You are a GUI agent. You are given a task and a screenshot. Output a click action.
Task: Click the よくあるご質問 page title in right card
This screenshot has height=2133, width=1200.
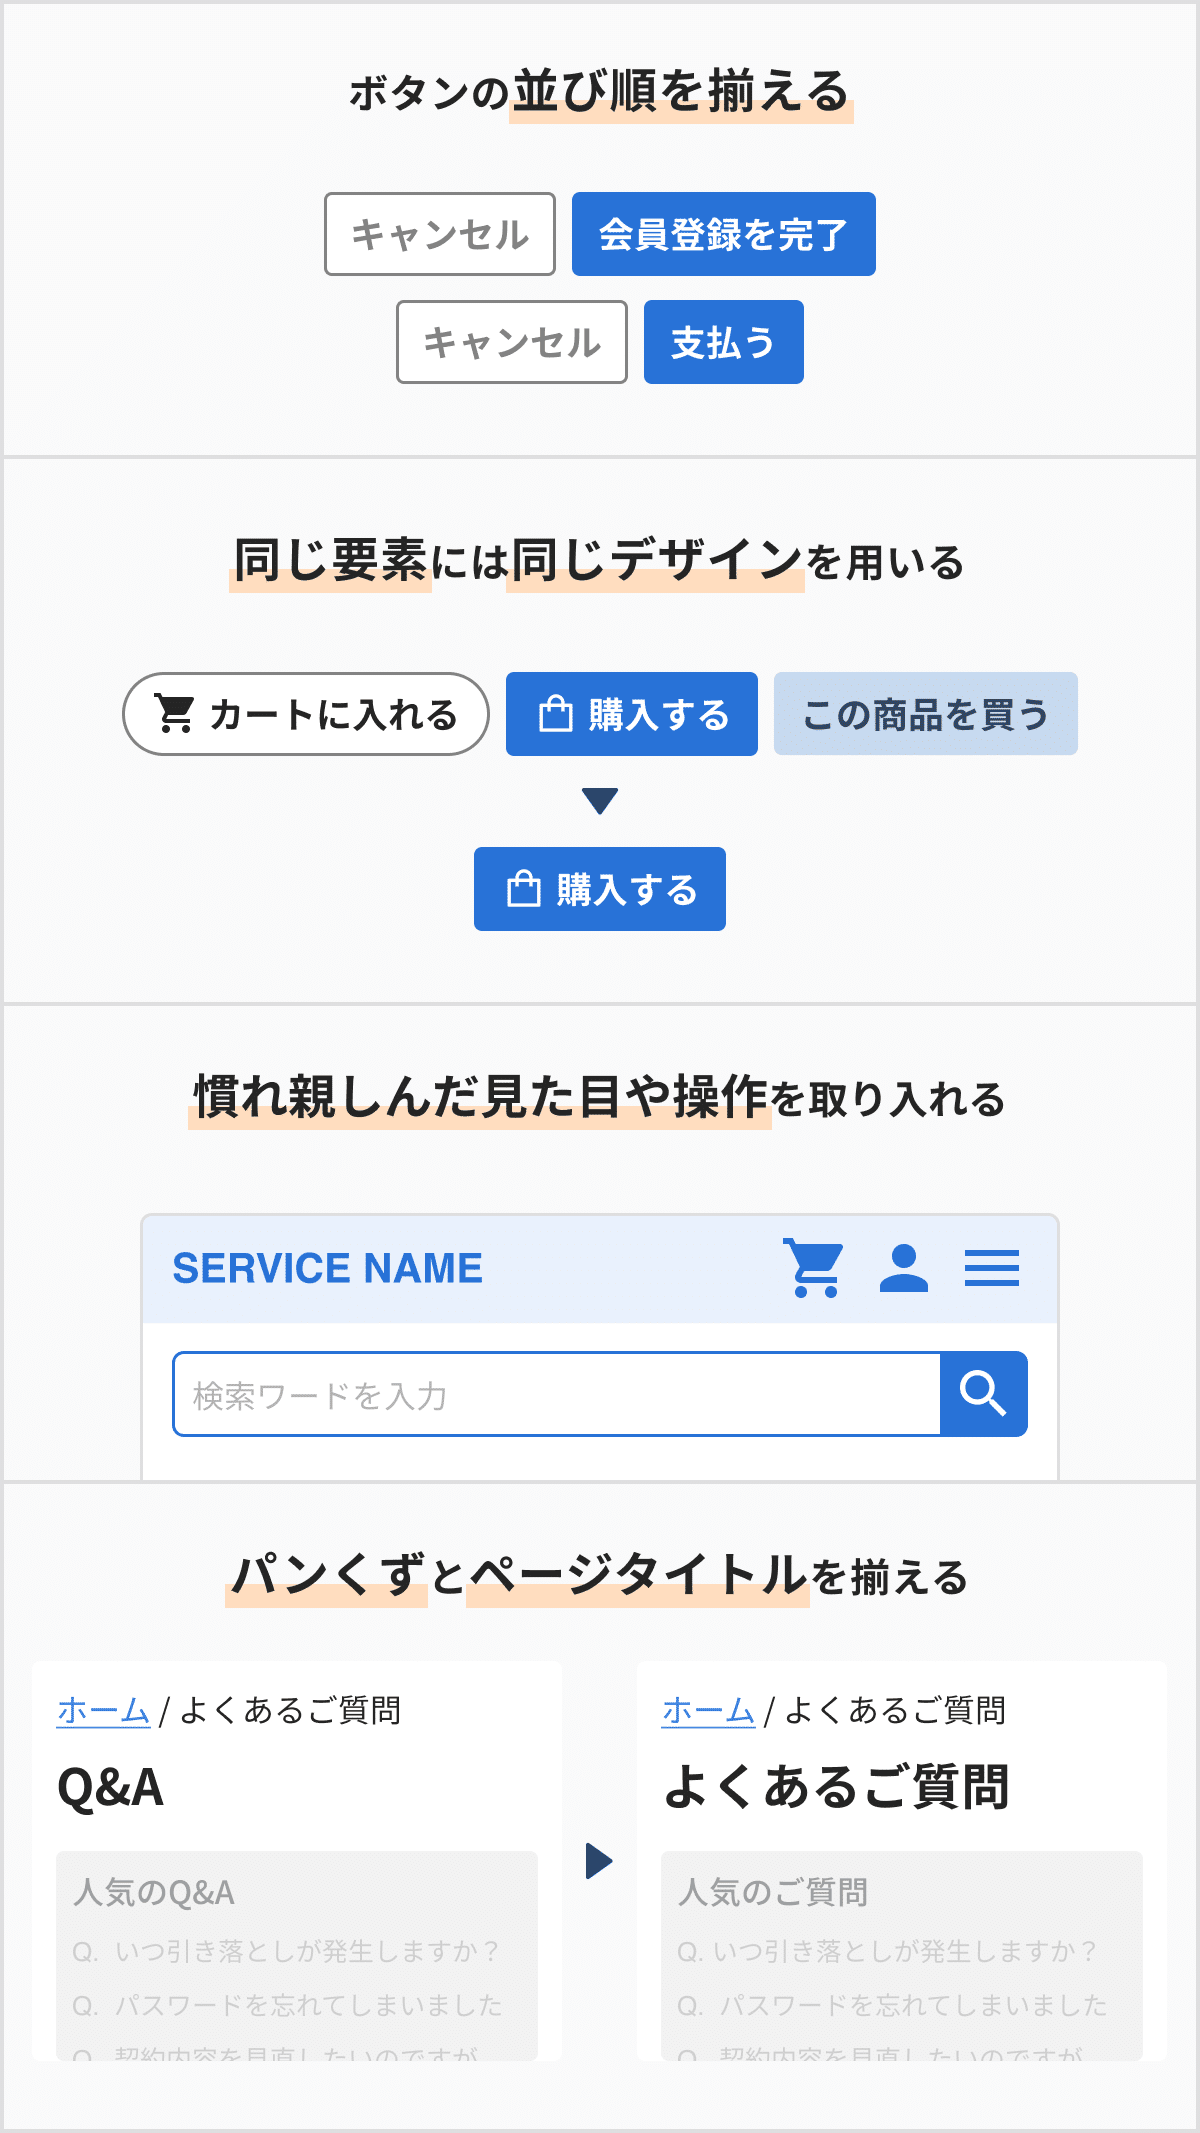837,1787
